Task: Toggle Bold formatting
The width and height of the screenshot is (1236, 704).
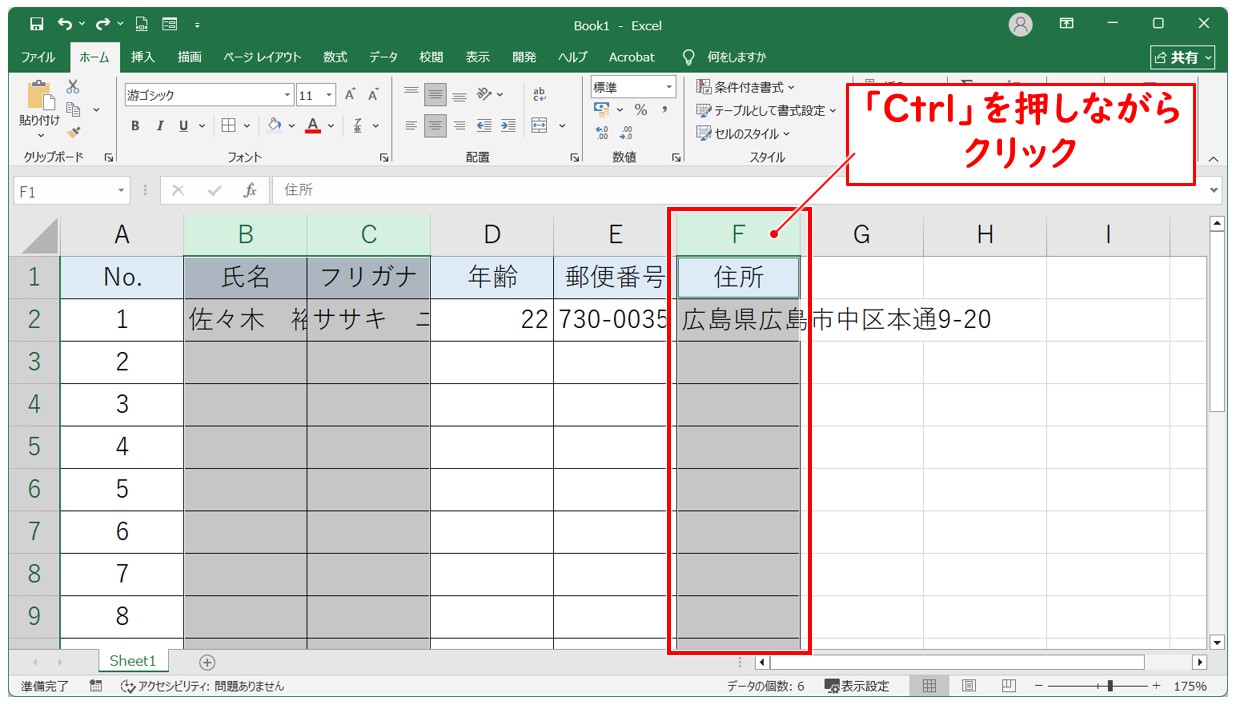Action: coord(135,126)
